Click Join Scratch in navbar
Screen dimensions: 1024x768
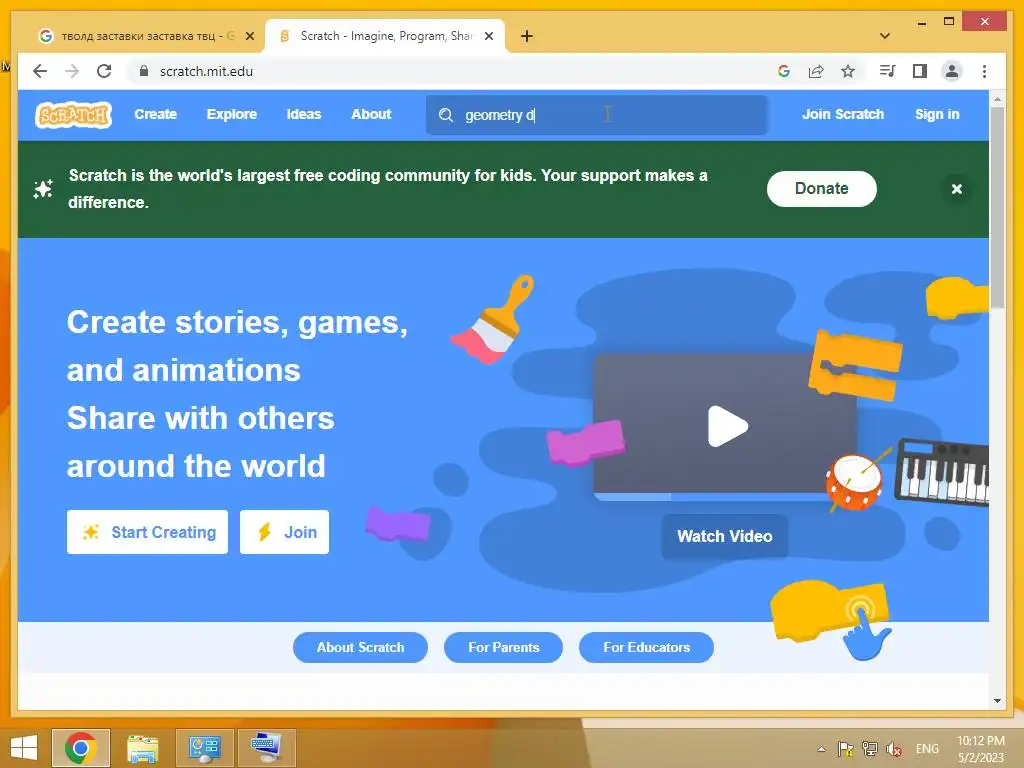tap(842, 114)
